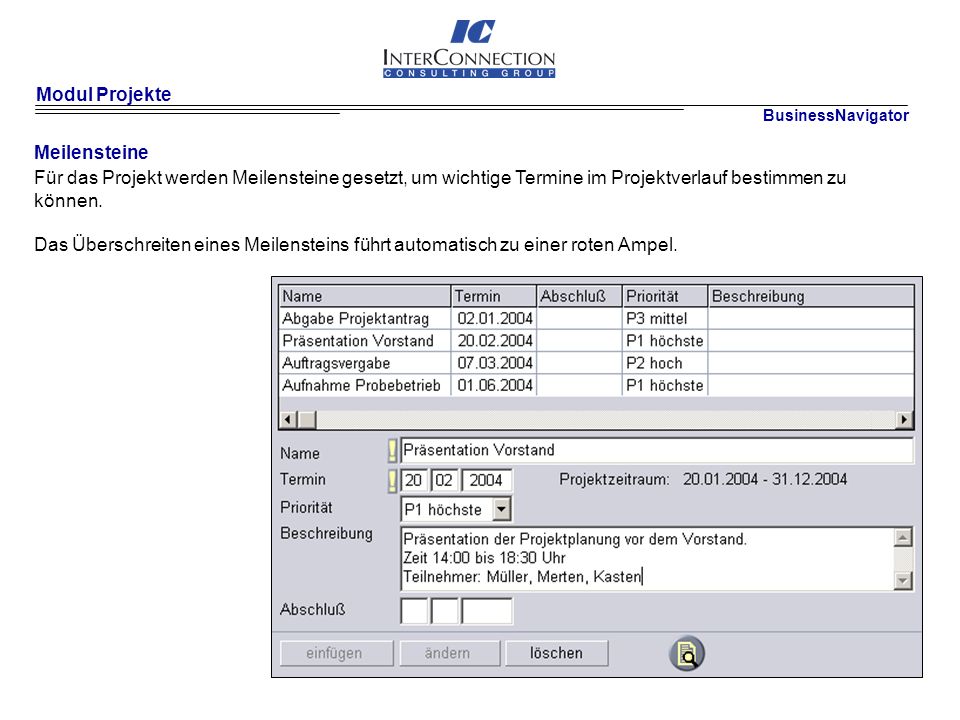Viewport: 960px width, 720px height.
Task: Click the table's horizontal scroll left arrow
Action: [x=288, y=419]
